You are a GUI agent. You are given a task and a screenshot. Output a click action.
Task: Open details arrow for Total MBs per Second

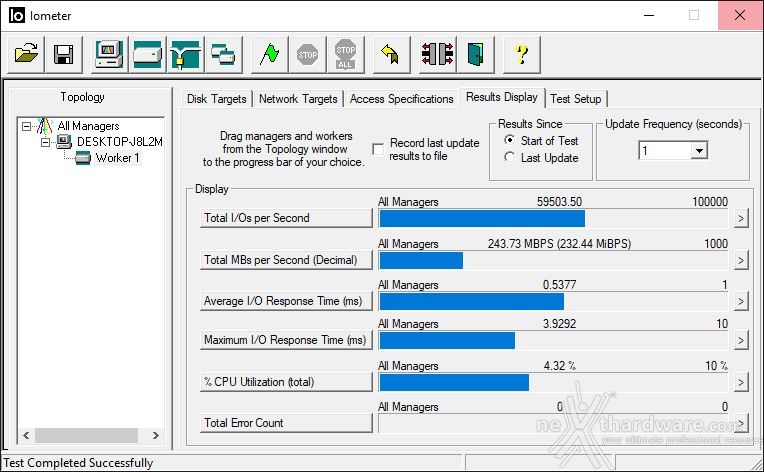point(741,260)
